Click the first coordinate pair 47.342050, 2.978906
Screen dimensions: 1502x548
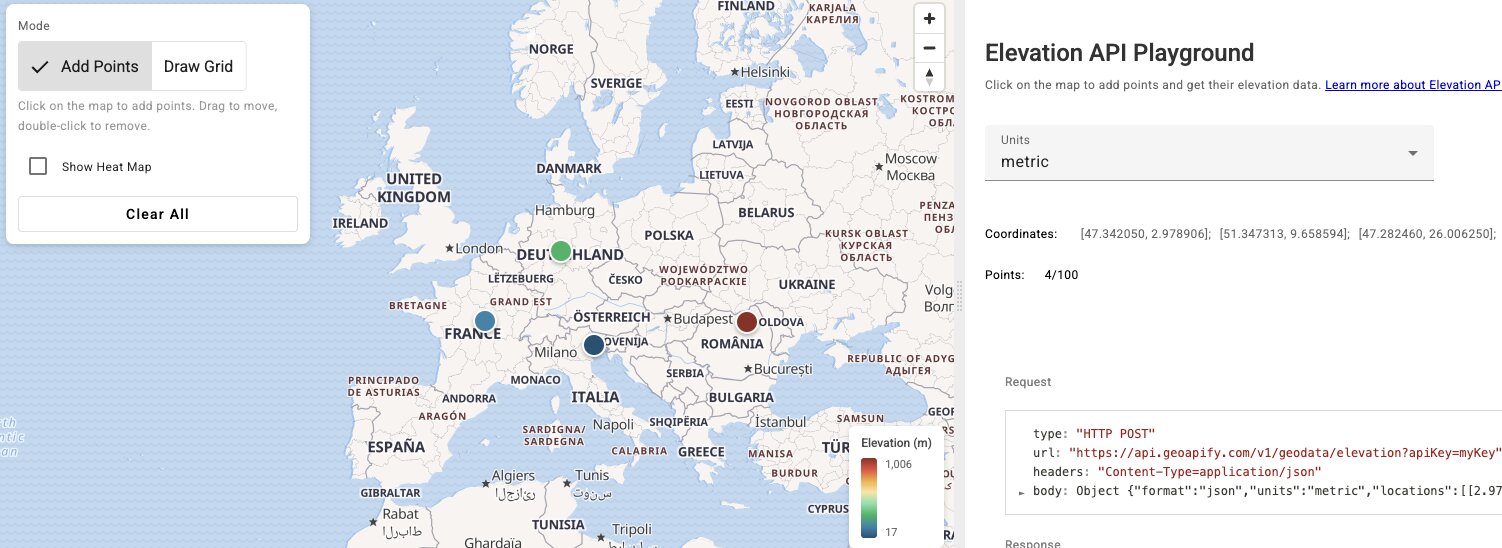pyautogui.click(x=1145, y=234)
